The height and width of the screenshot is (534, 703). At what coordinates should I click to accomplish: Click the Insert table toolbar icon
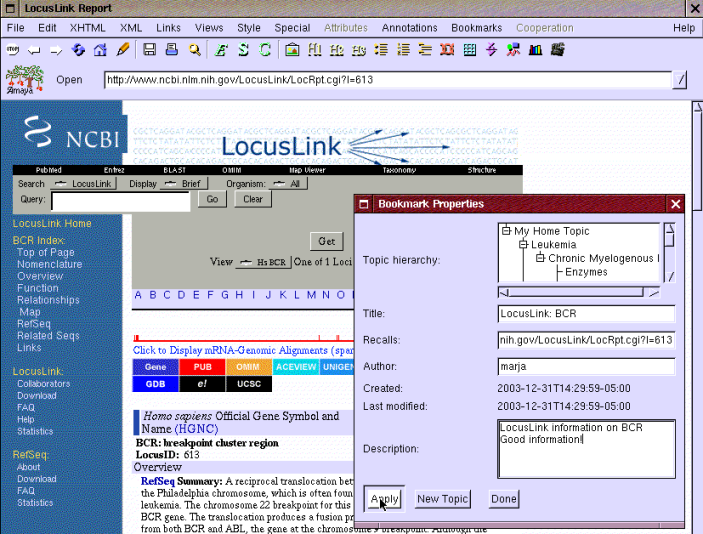tap(470, 49)
